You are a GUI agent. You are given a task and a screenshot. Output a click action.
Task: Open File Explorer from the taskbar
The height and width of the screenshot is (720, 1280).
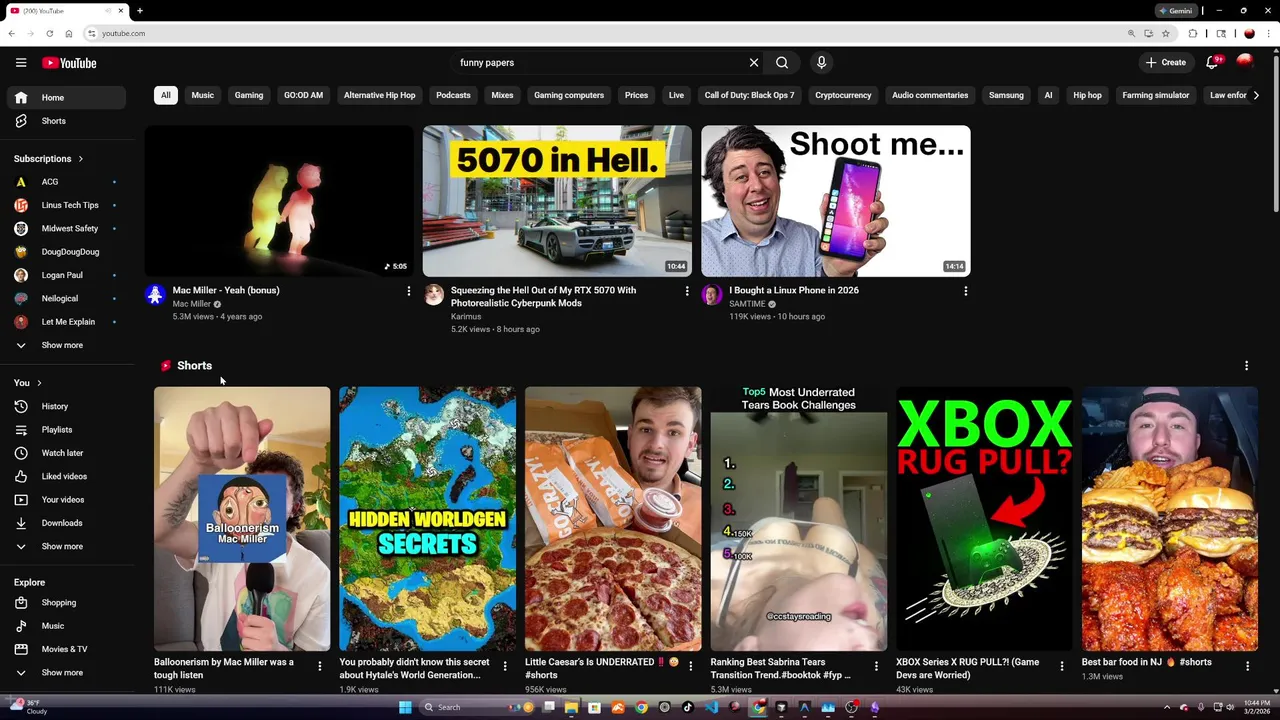pyautogui.click(x=571, y=707)
